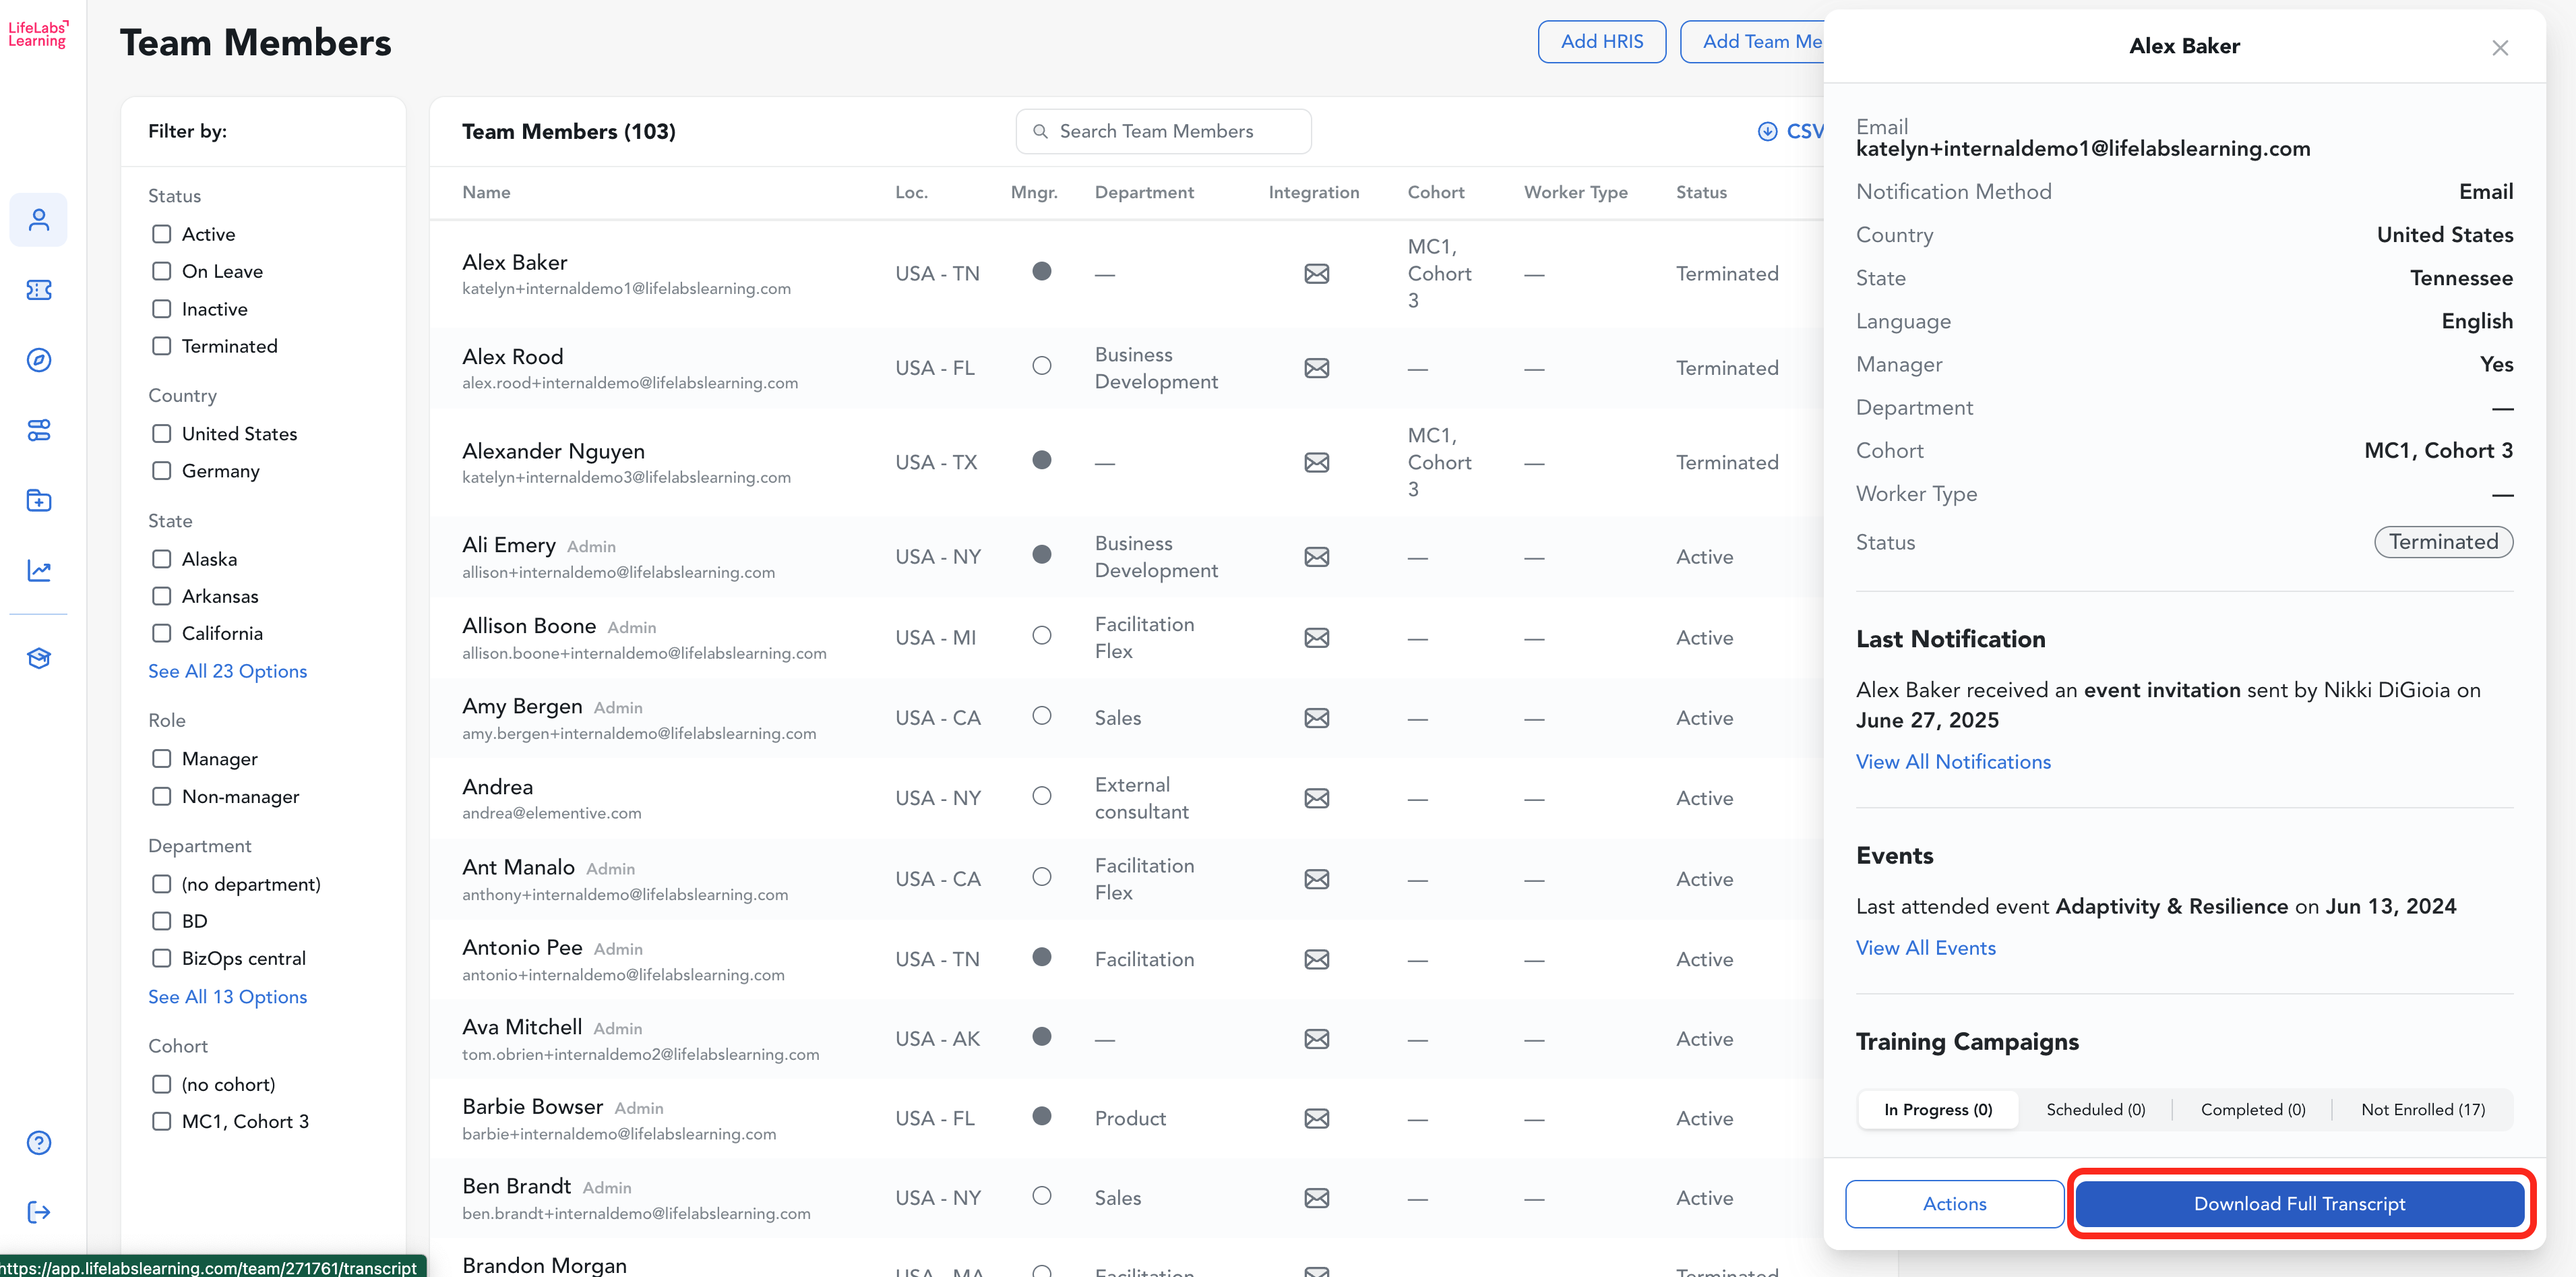Click Alex Rood's email integration icon
2576x1277 pixels.
(1316, 368)
